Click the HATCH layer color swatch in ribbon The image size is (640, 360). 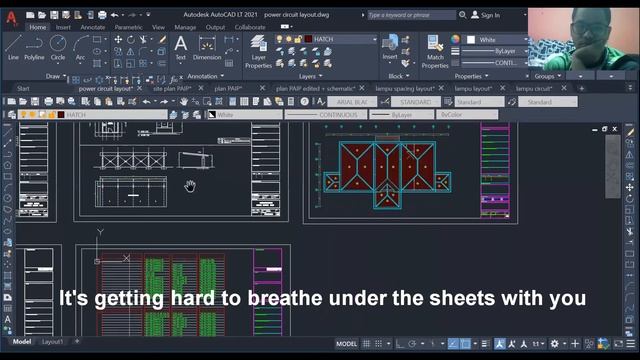[309, 39]
